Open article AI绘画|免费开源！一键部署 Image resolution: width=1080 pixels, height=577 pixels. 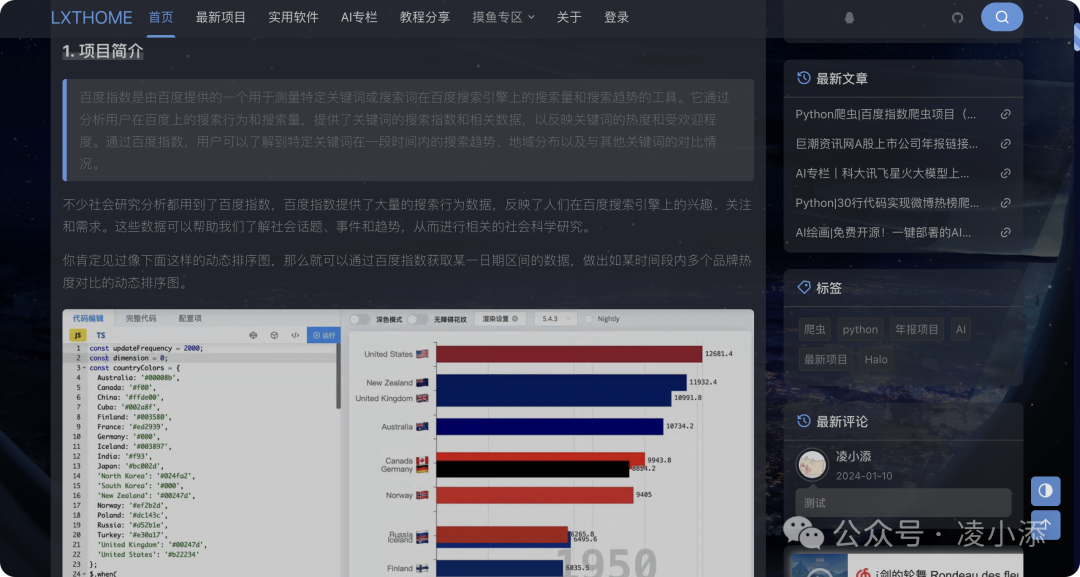pos(883,233)
